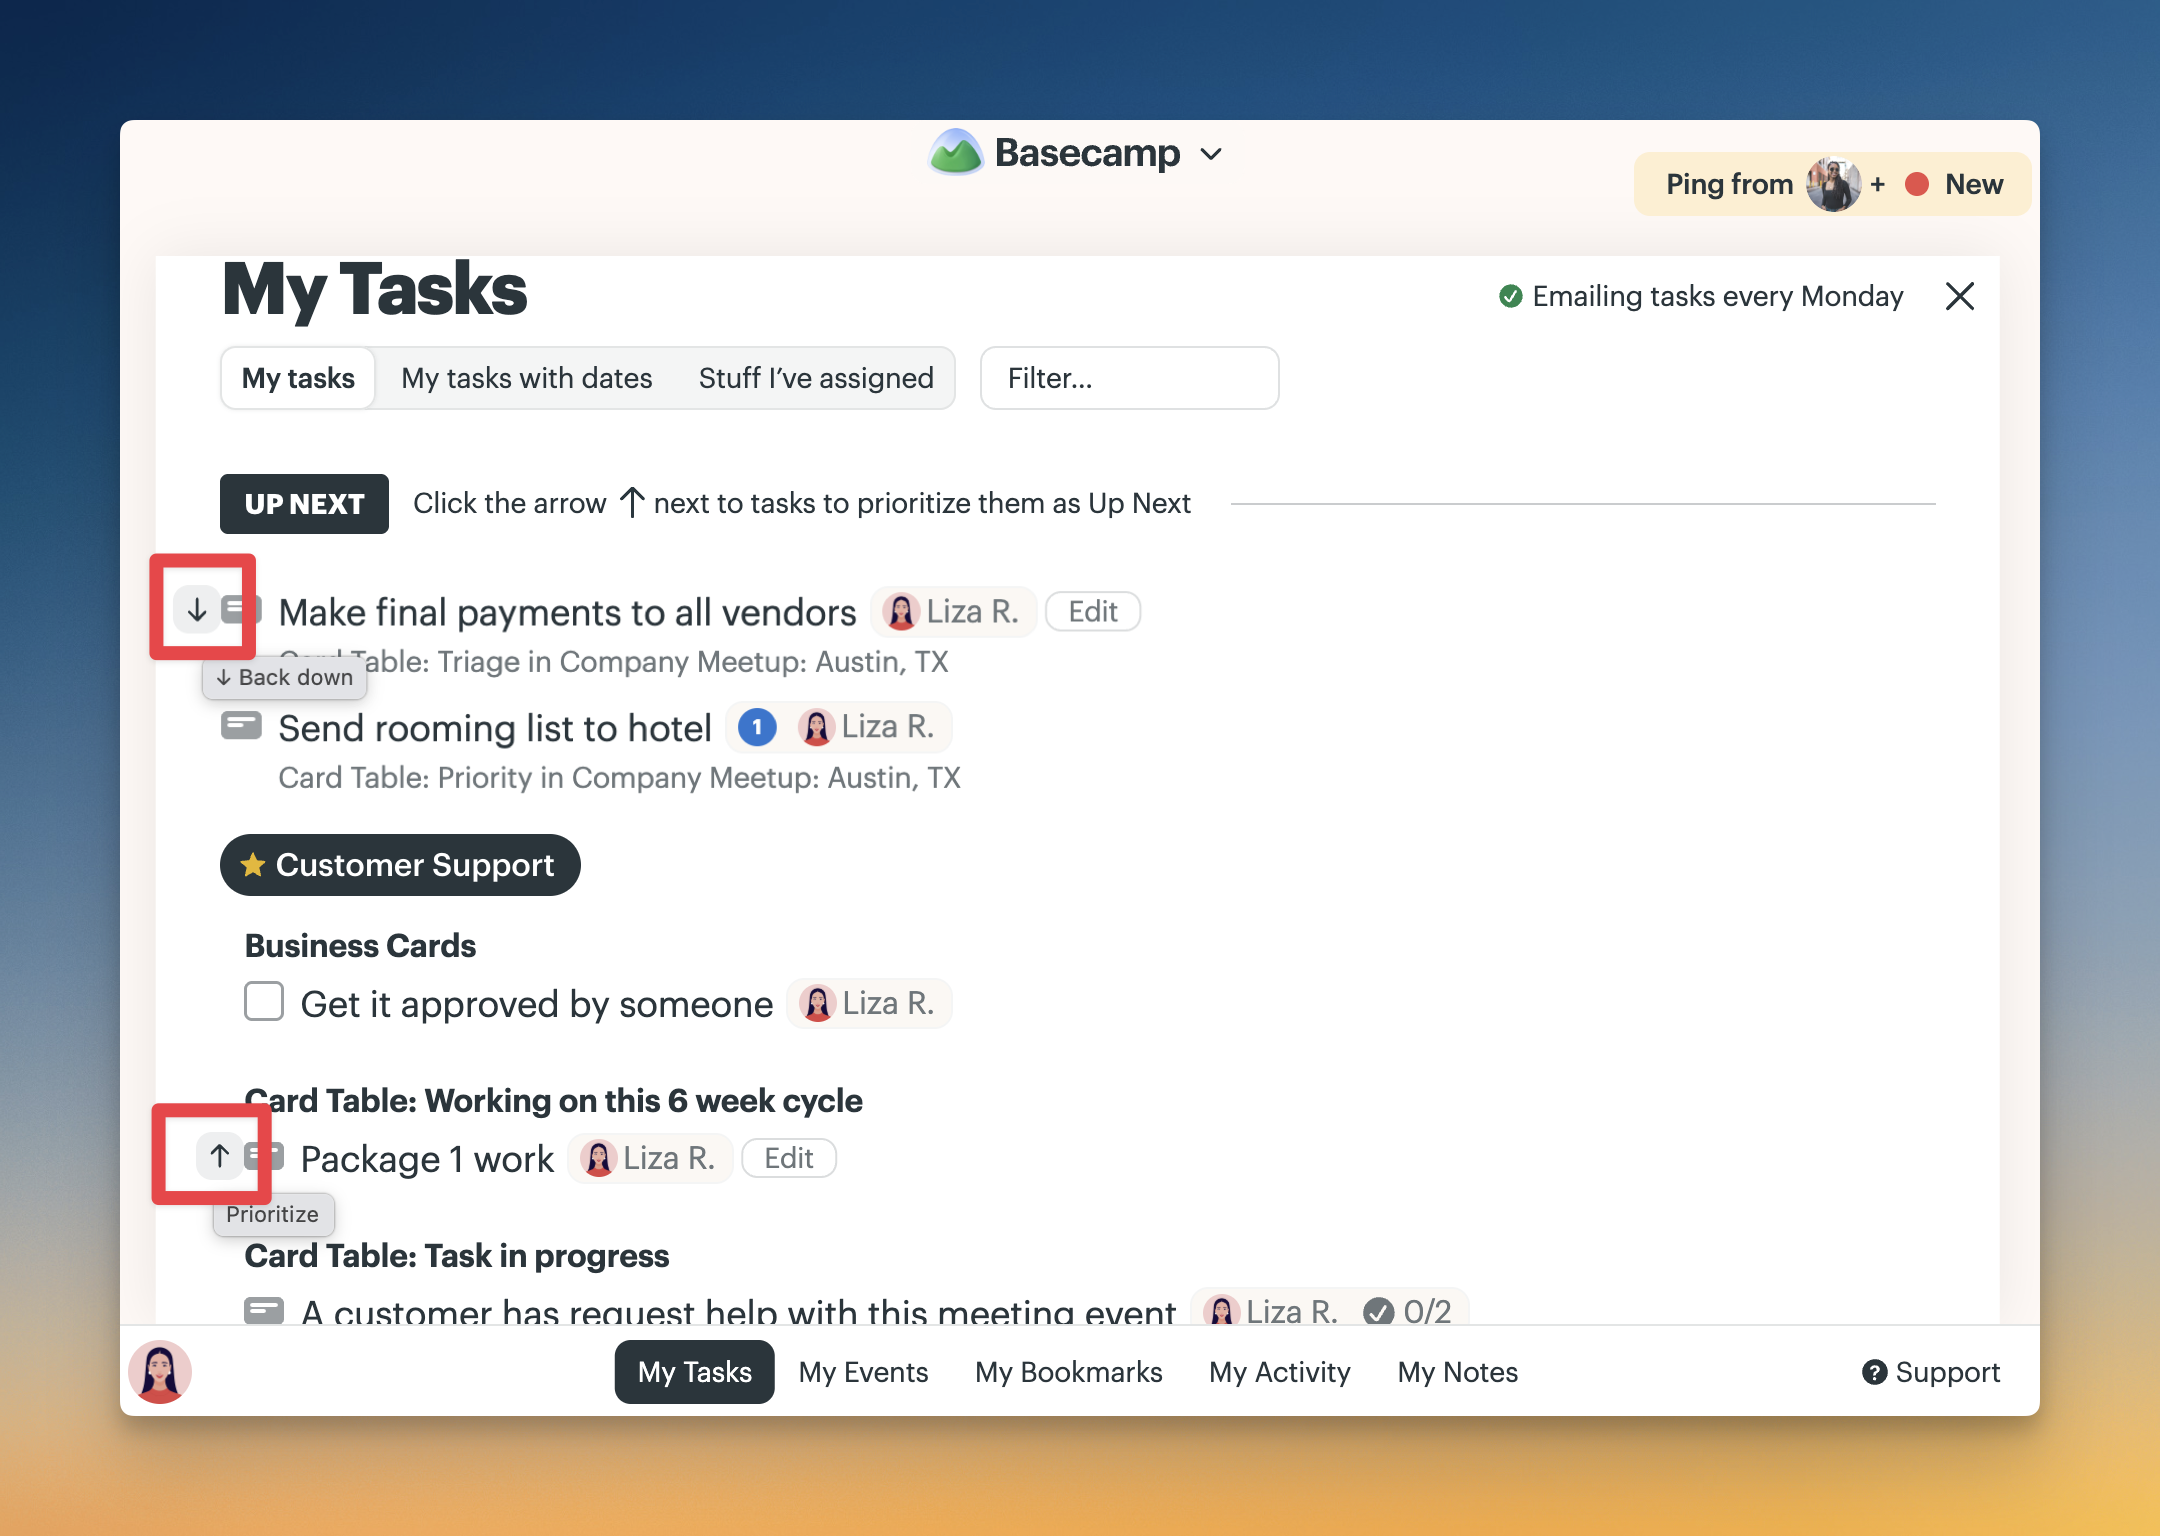Check the Get it approved by someone checkbox
The height and width of the screenshot is (1536, 2160).
pyautogui.click(x=264, y=1001)
